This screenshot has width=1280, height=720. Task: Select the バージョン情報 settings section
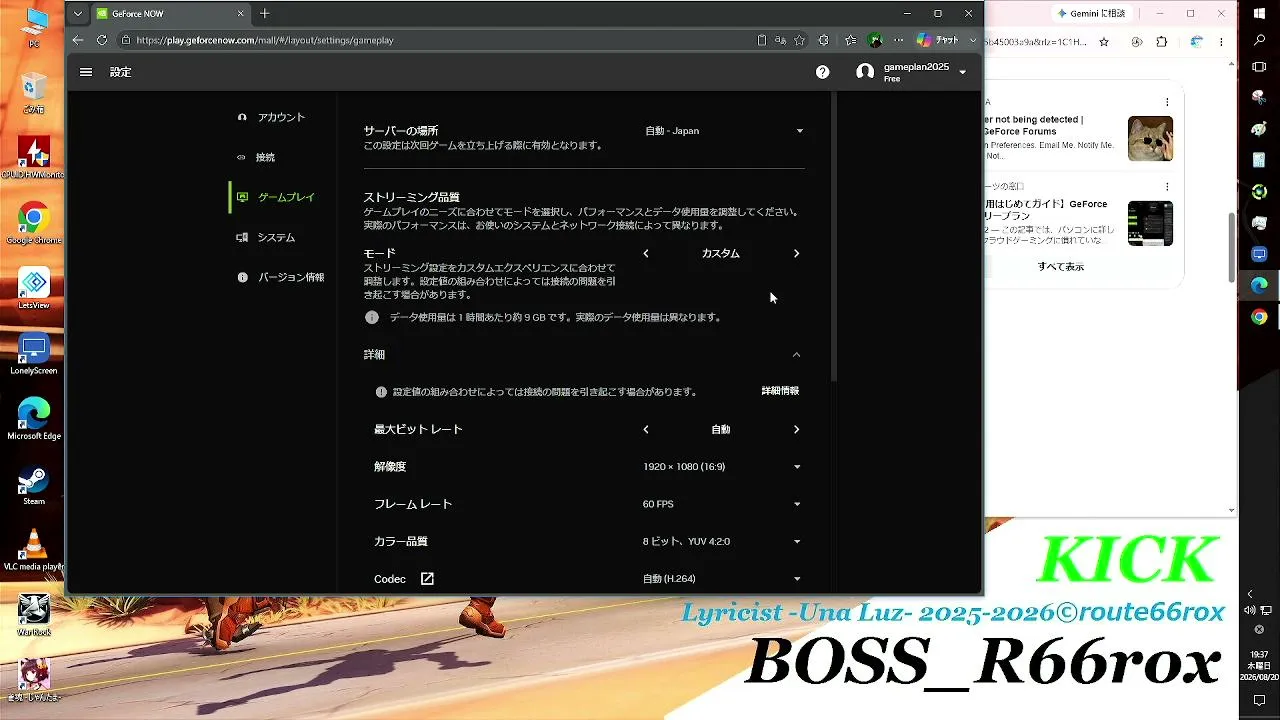280,277
